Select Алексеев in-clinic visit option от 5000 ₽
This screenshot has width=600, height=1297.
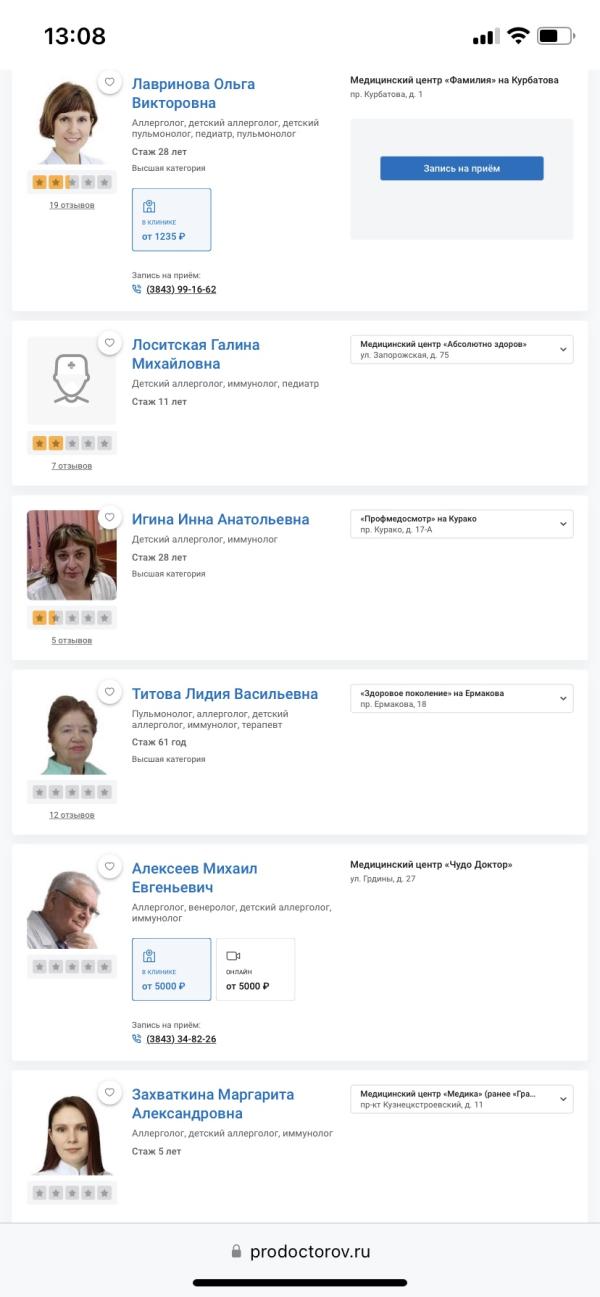[x=171, y=969]
